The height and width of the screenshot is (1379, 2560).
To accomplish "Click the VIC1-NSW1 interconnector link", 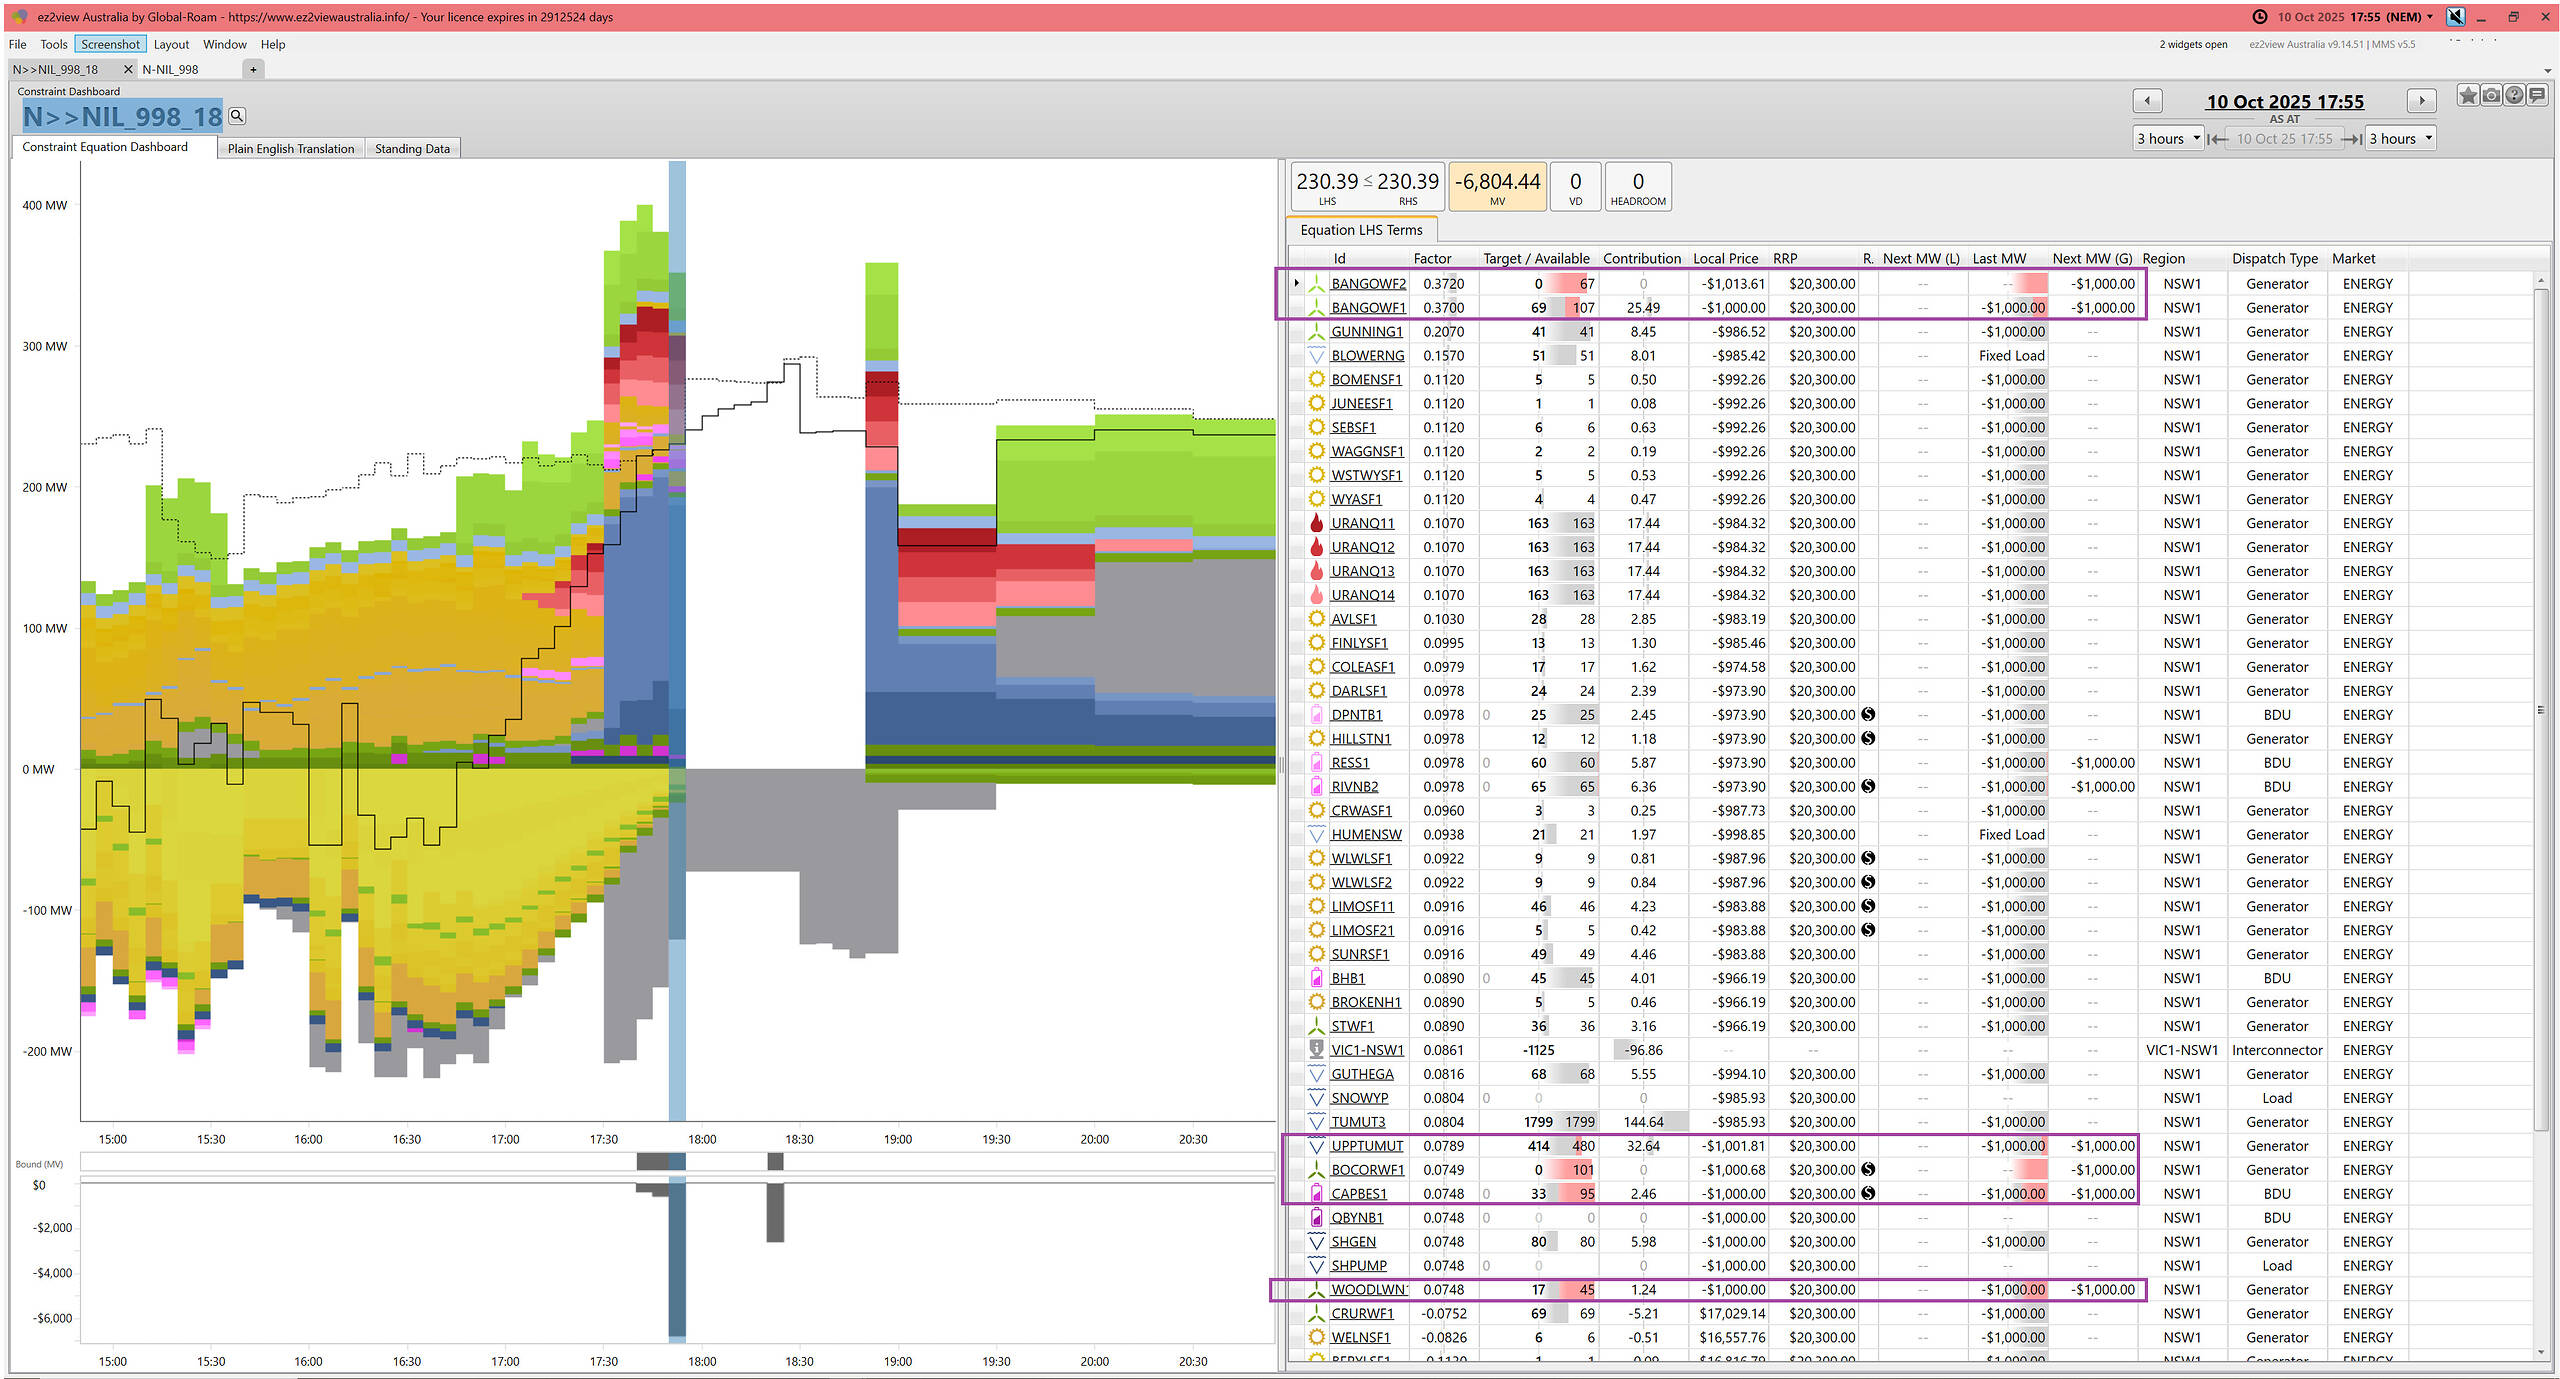I will (1367, 1050).
